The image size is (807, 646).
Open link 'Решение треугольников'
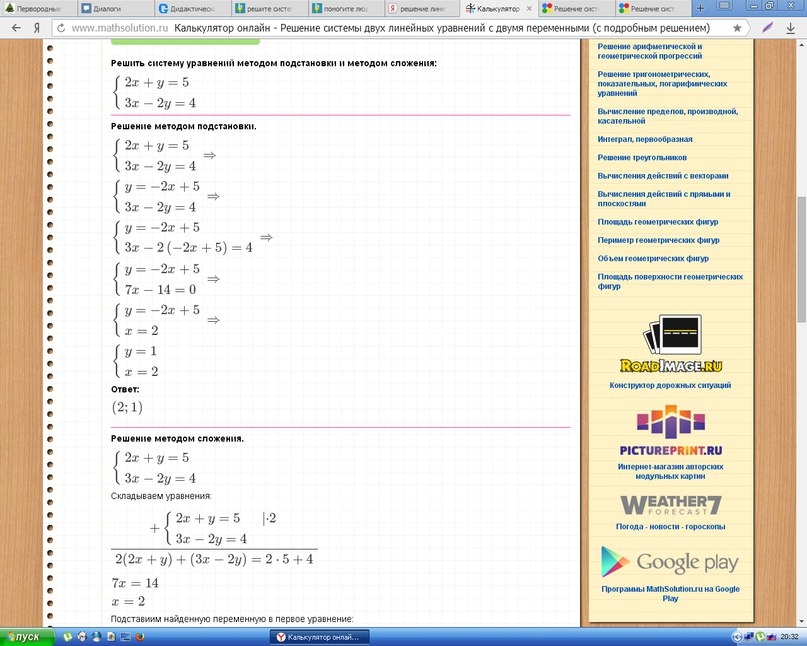coord(642,158)
